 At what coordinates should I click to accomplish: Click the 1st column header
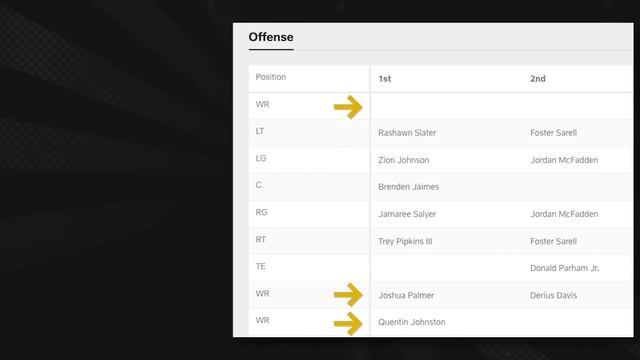[384, 79]
